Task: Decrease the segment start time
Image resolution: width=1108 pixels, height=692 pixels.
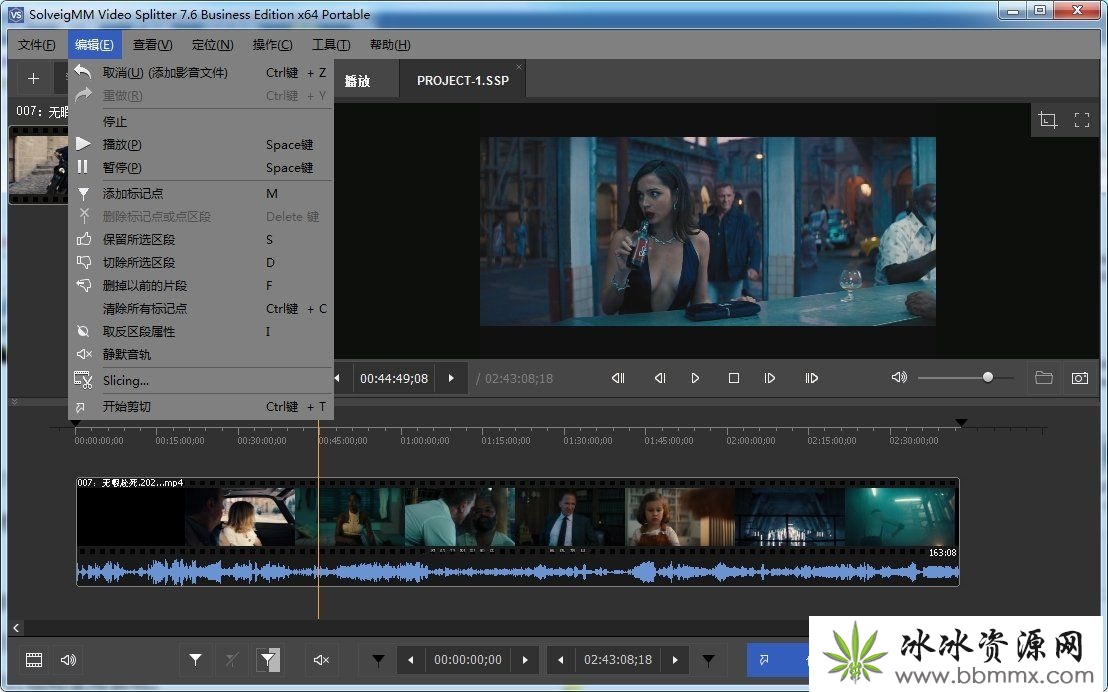Action: (411, 660)
